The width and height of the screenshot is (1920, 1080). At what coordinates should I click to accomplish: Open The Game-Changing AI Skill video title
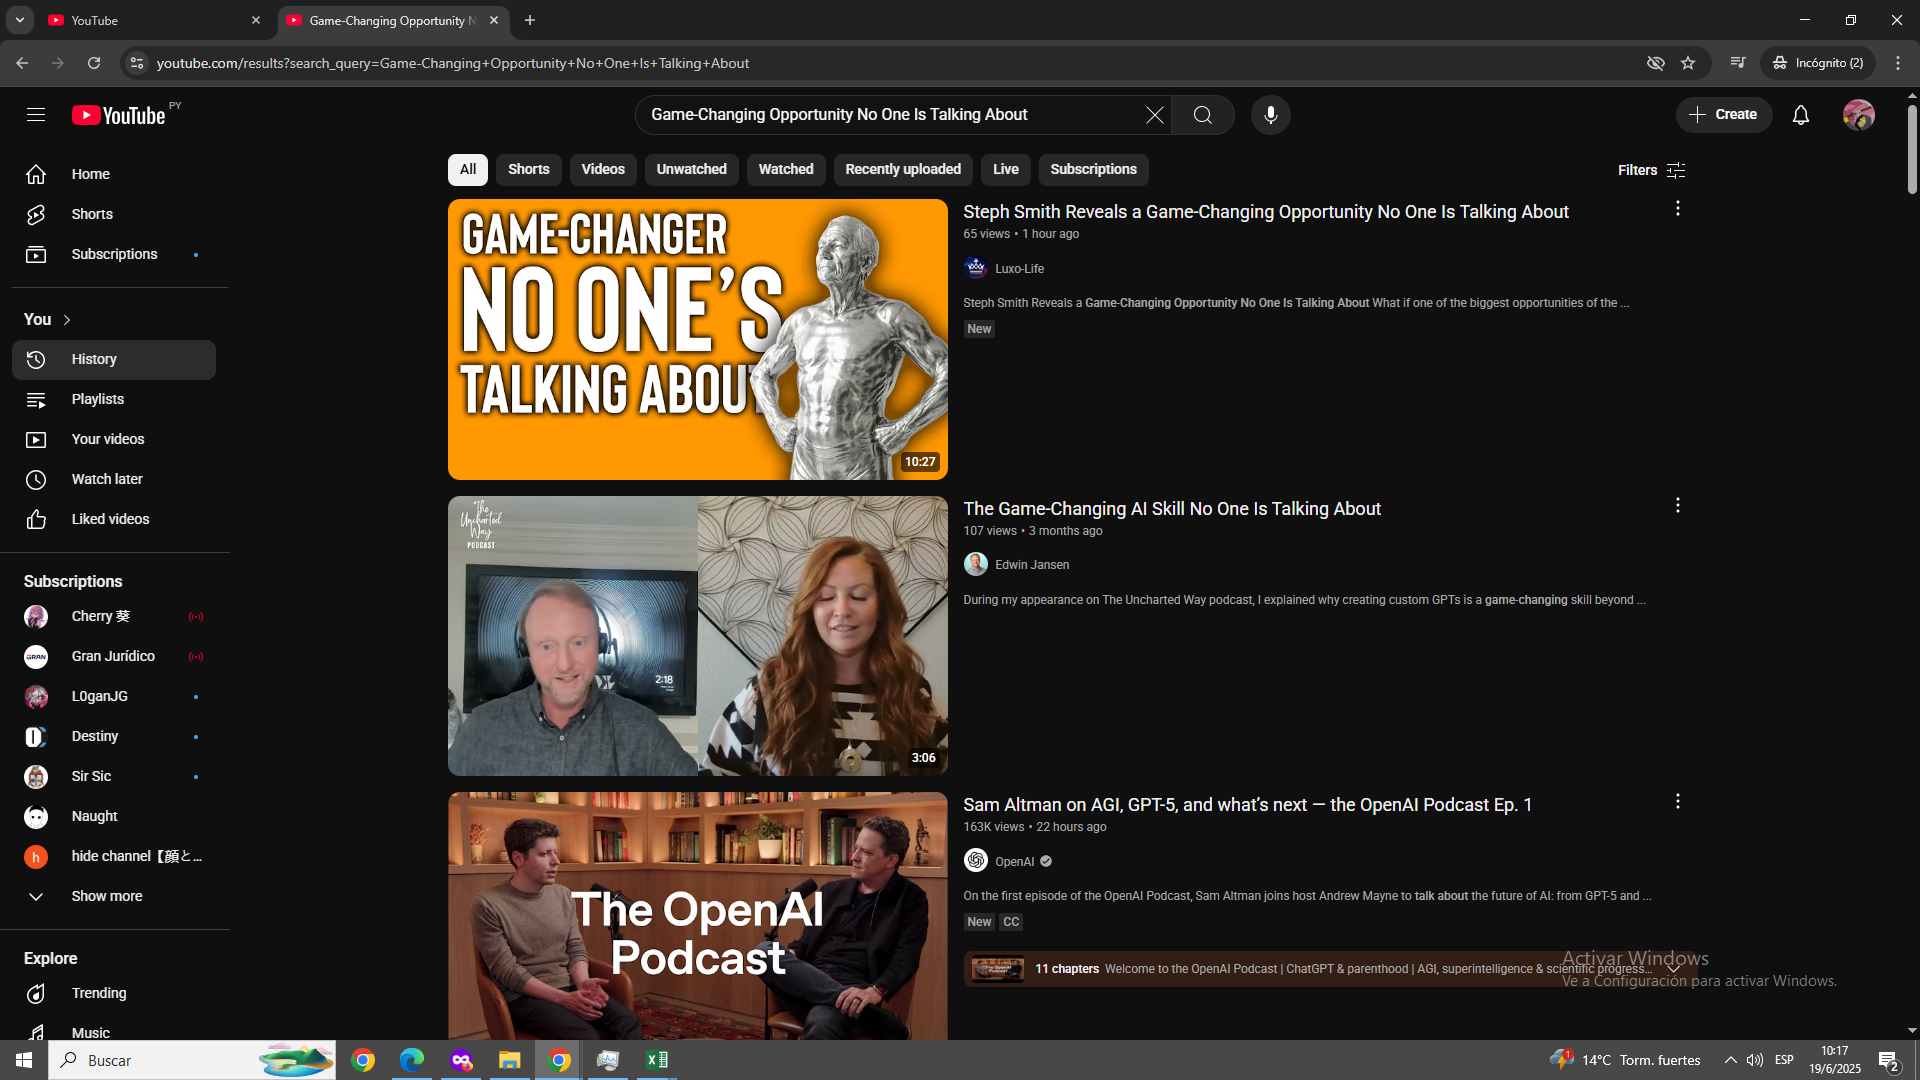pyautogui.click(x=1172, y=509)
